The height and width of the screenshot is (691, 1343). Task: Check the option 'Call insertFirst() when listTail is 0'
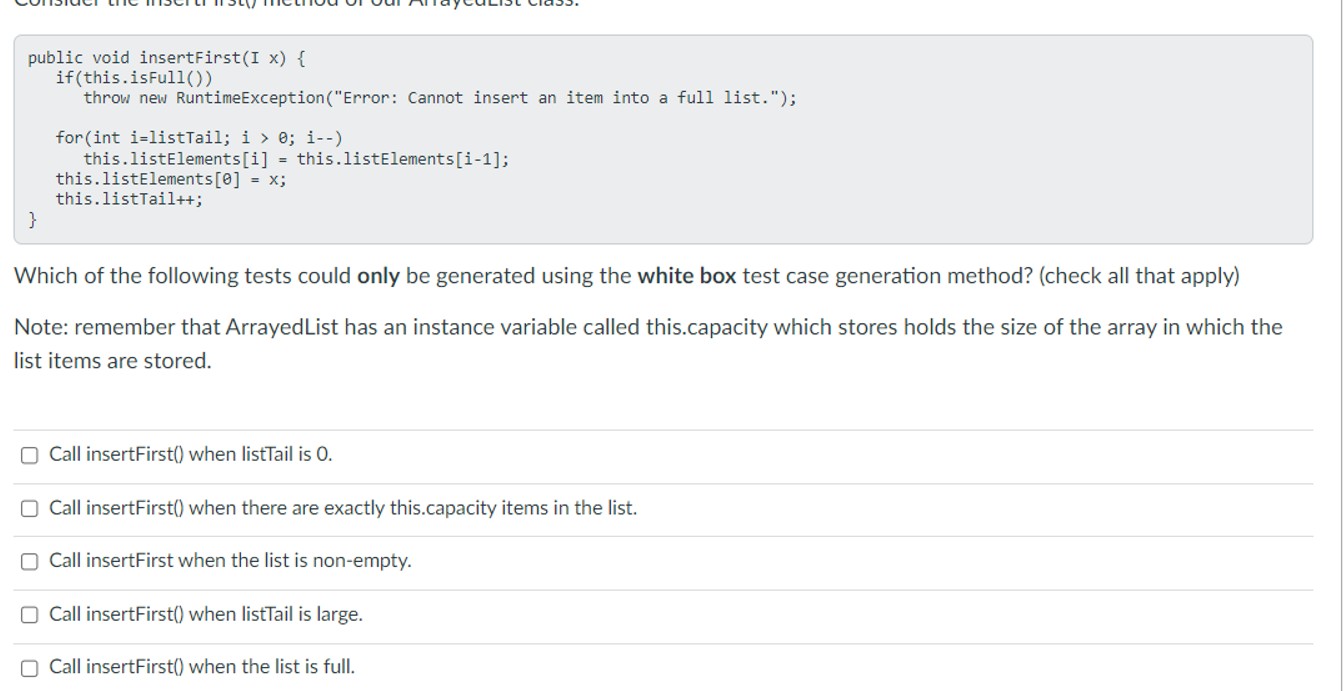[30, 455]
